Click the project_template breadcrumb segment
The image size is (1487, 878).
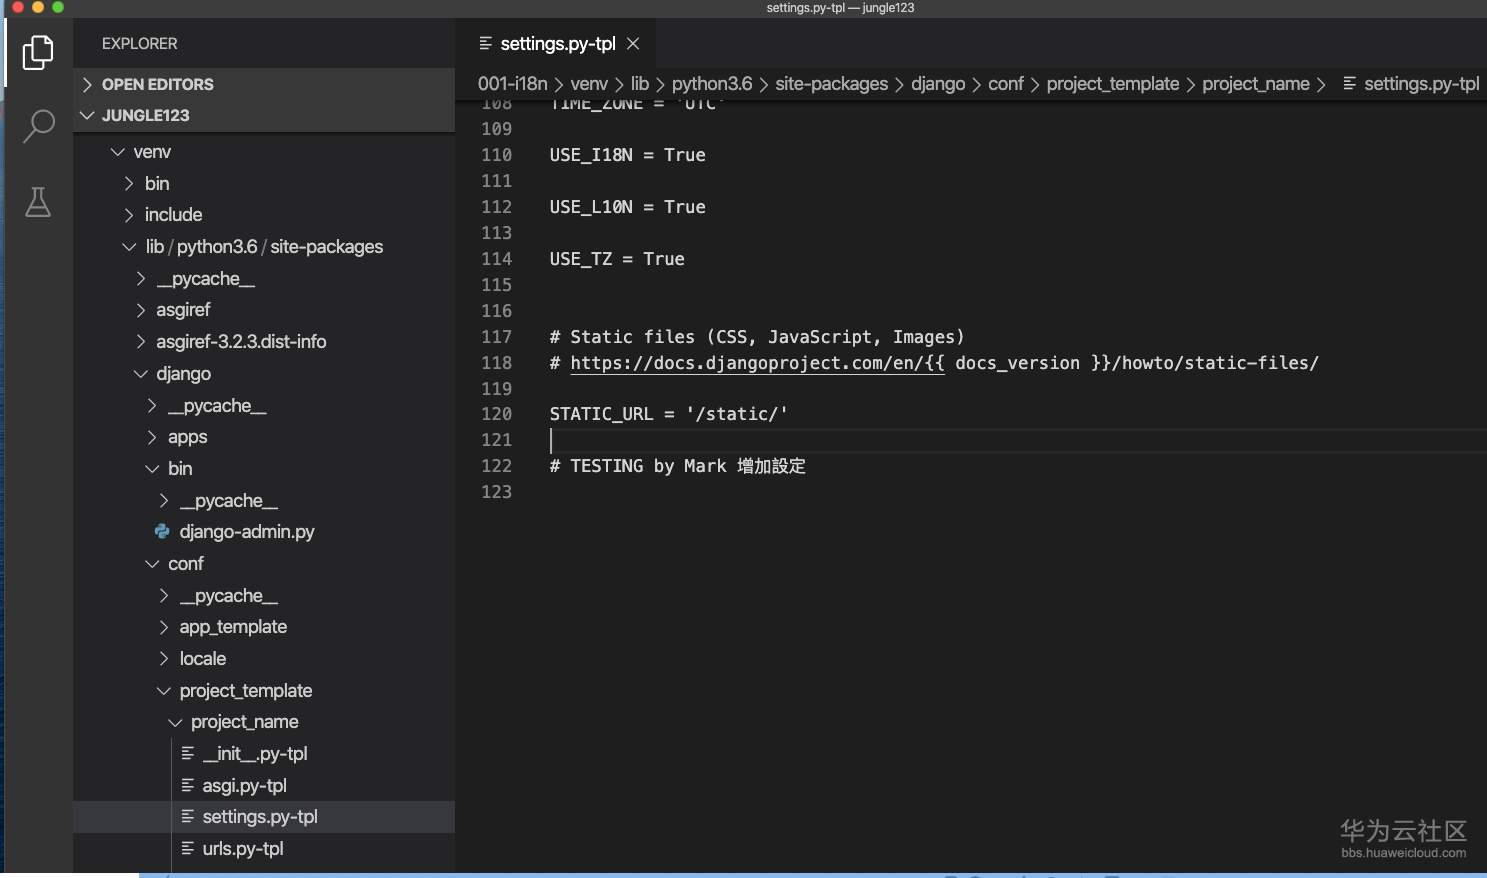pyautogui.click(x=1112, y=84)
